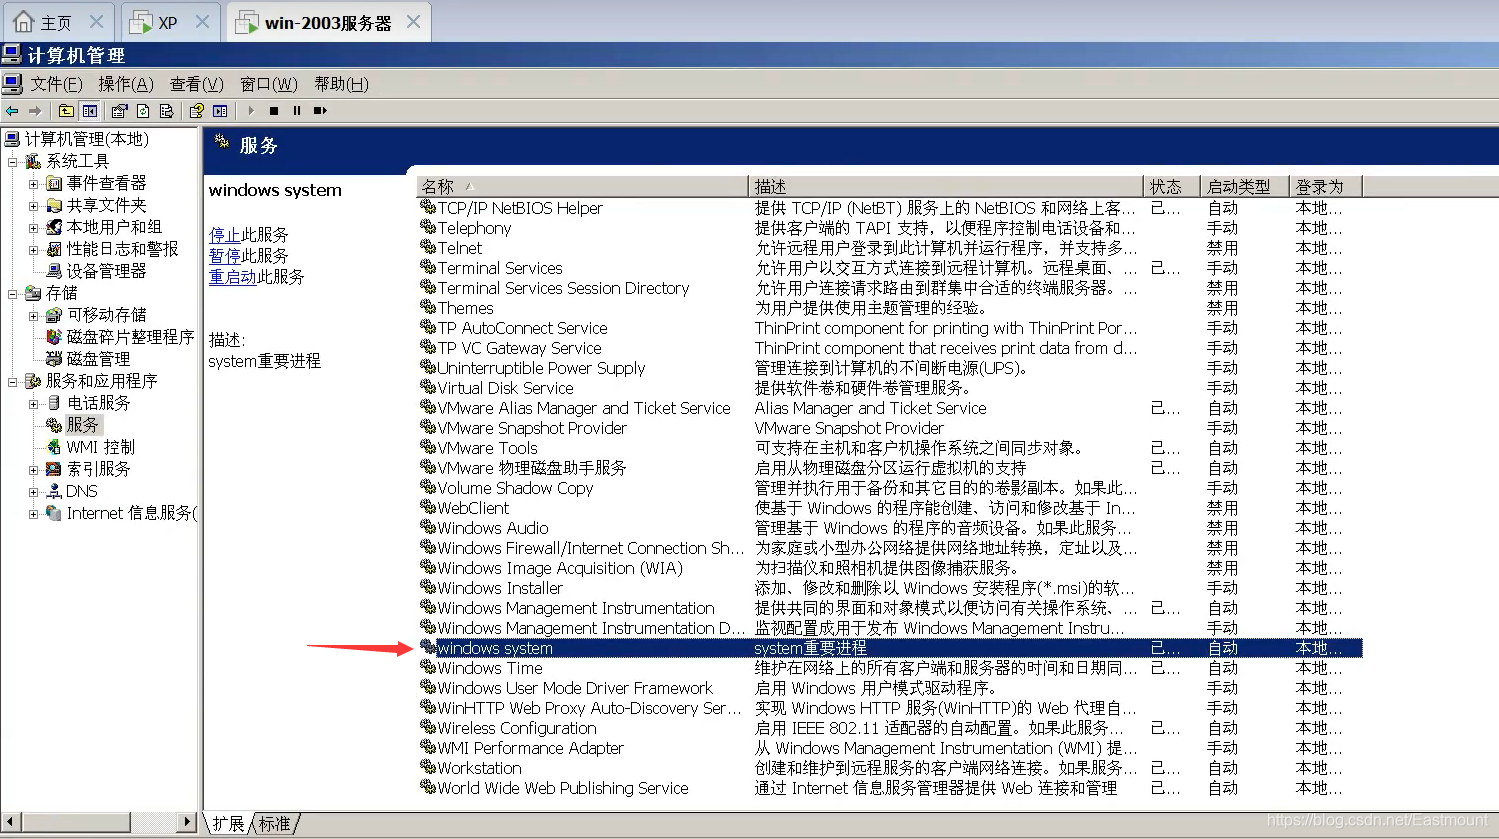Viewport: 1499px width, 839px height.
Task: Collapse the 服务和应用程序 tree node
Action: pyautogui.click(x=12, y=381)
